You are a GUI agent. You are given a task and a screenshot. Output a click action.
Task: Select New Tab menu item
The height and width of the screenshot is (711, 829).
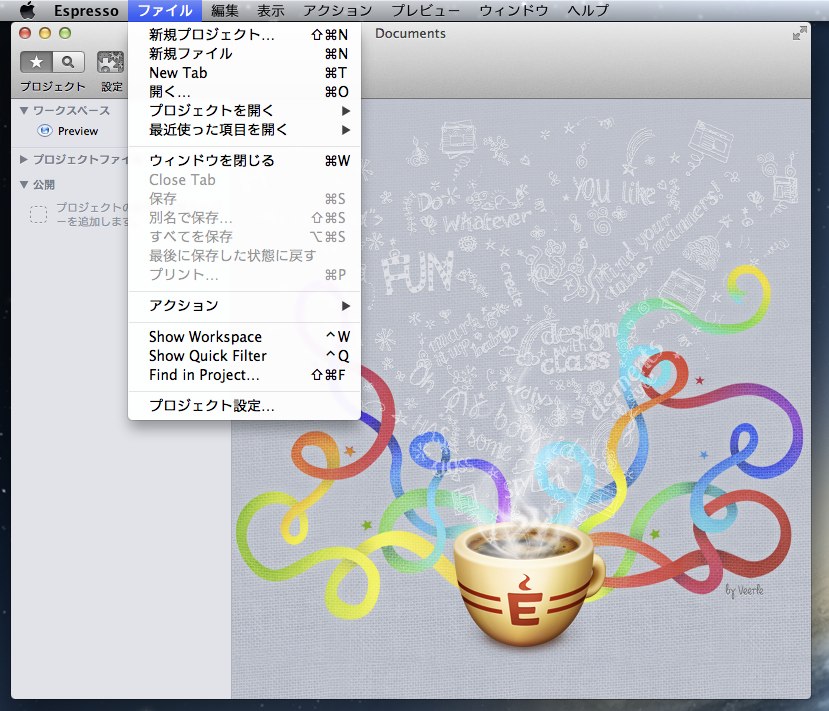pos(244,73)
